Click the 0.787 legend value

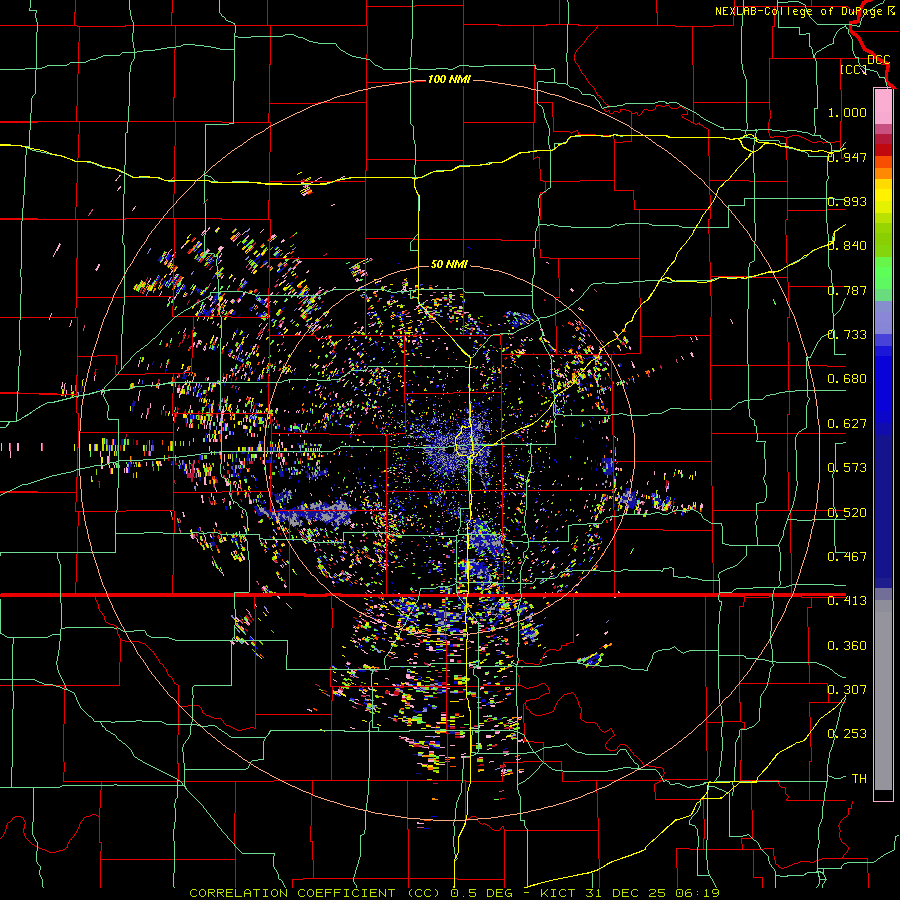(x=847, y=290)
